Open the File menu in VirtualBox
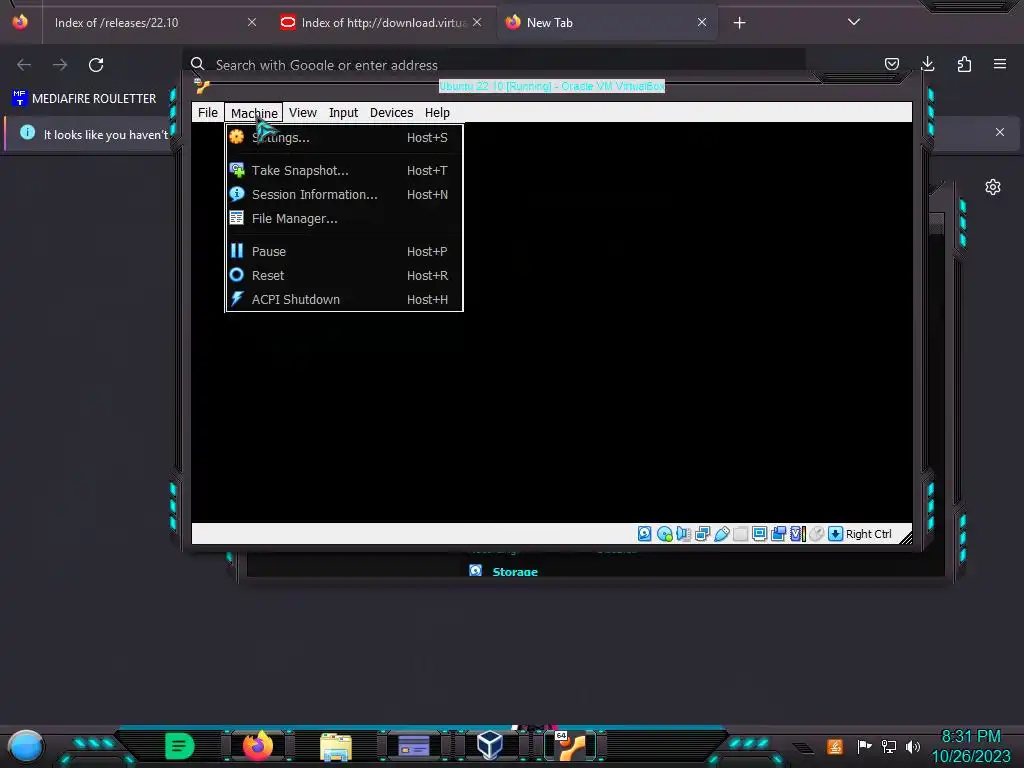Image resolution: width=1024 pixels, height=768 pixels. (208, 112)
